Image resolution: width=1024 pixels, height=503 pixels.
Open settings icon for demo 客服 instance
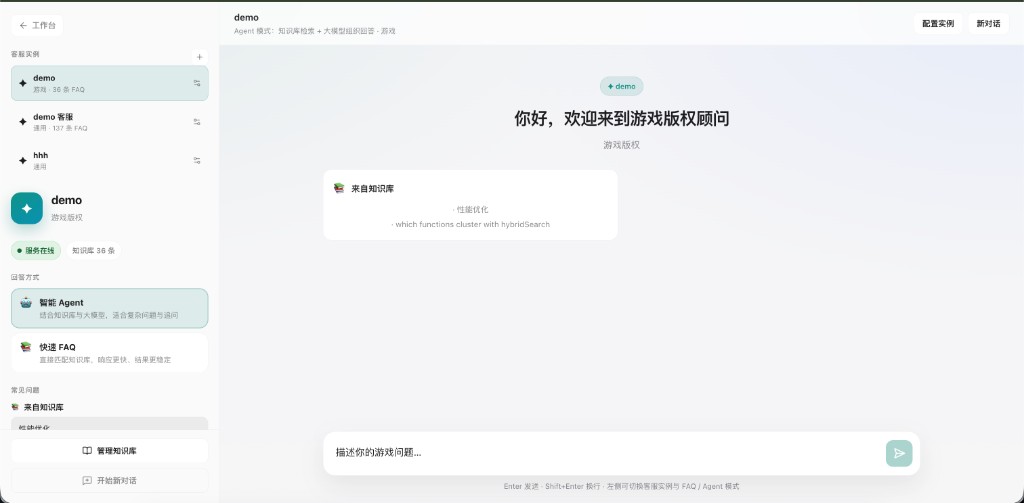point(197,122)
